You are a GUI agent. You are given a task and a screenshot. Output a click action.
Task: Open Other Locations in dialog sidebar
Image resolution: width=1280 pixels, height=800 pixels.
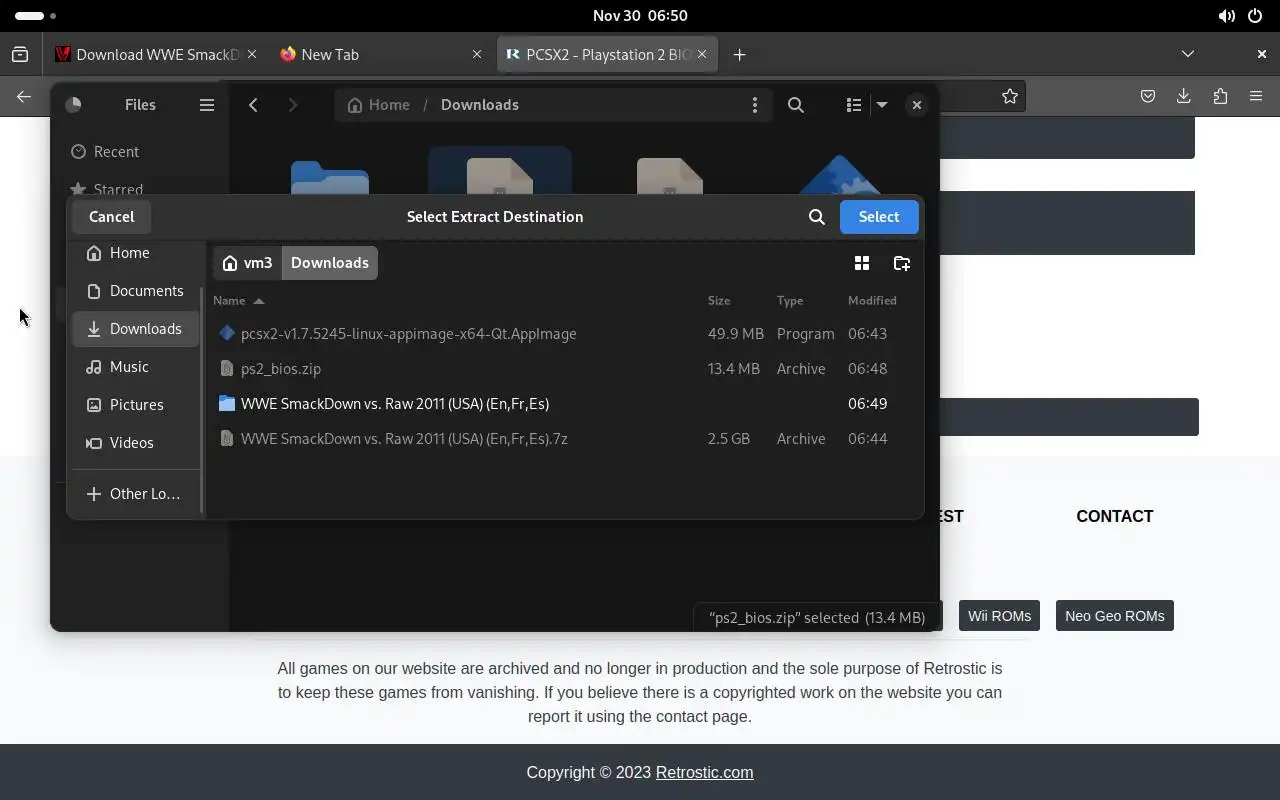[135, 494]
